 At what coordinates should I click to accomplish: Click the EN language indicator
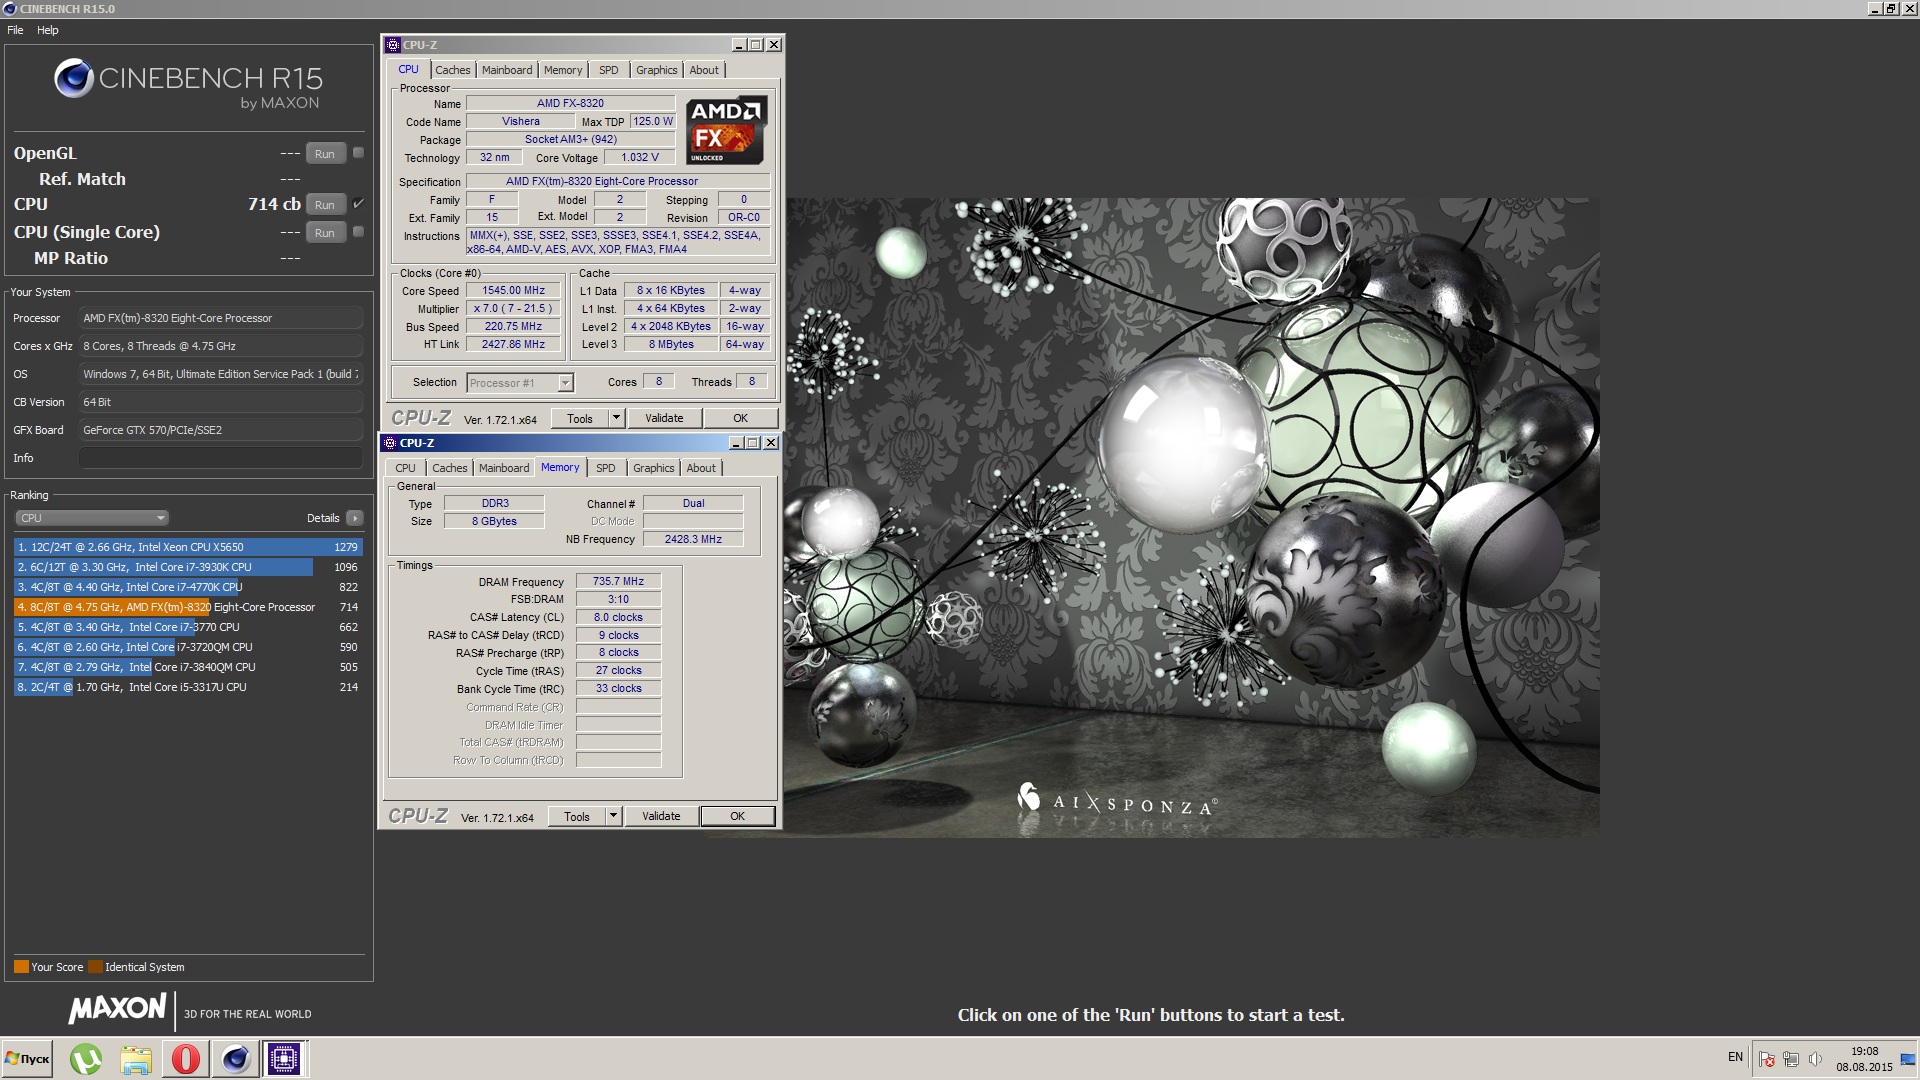pyautogui.click(x=1735, y=1057)
